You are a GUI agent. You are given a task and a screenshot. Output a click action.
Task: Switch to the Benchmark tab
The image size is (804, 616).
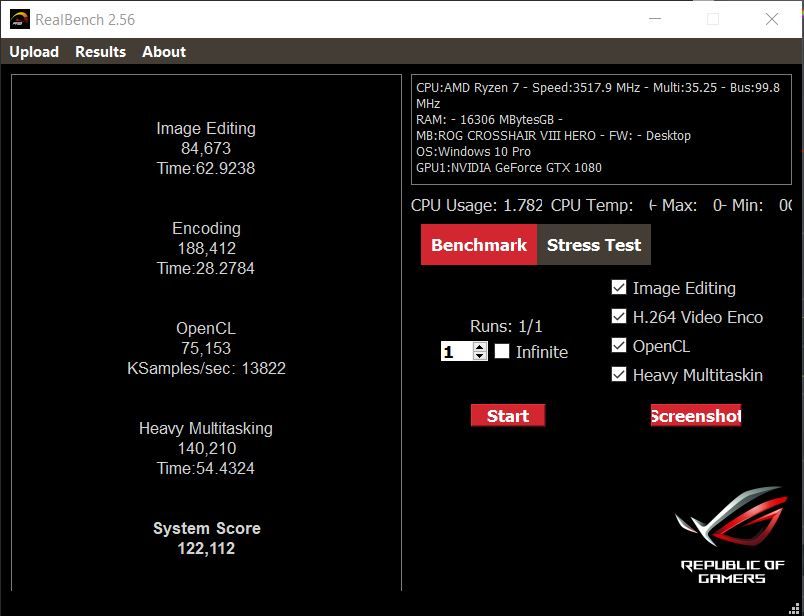[x=479, y=245]
